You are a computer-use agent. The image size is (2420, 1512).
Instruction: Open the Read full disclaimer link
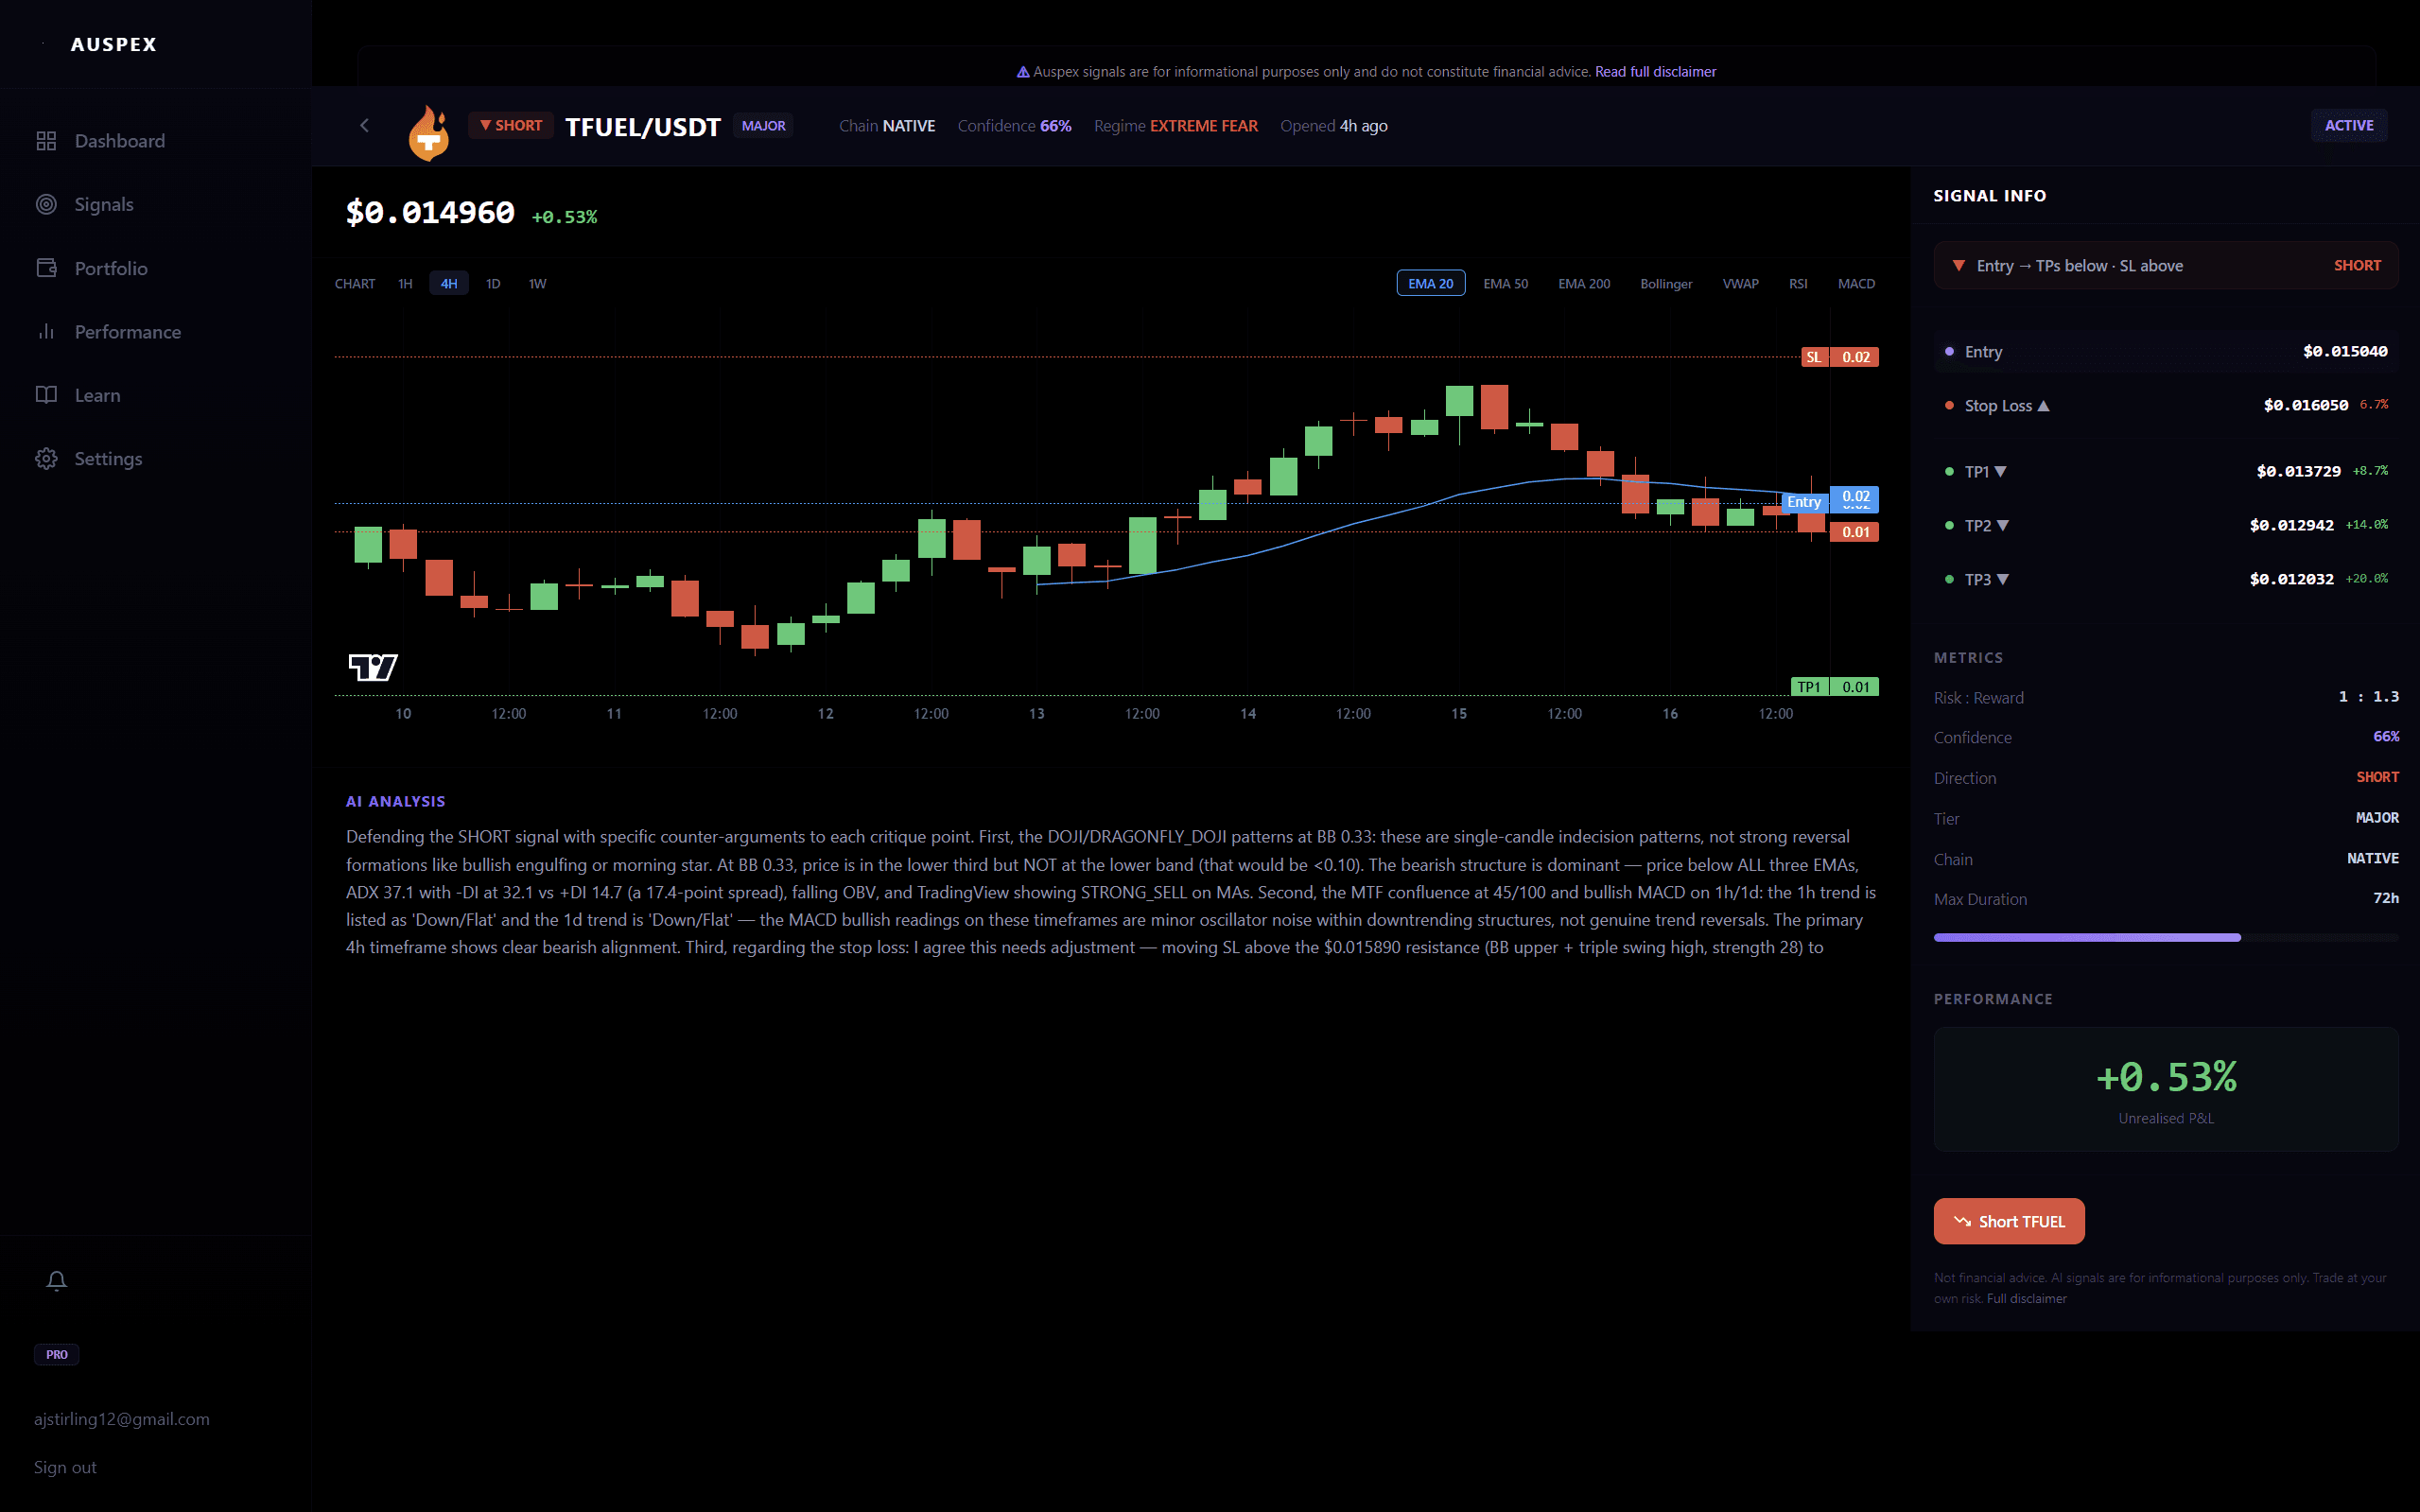tap(1654, 71)
